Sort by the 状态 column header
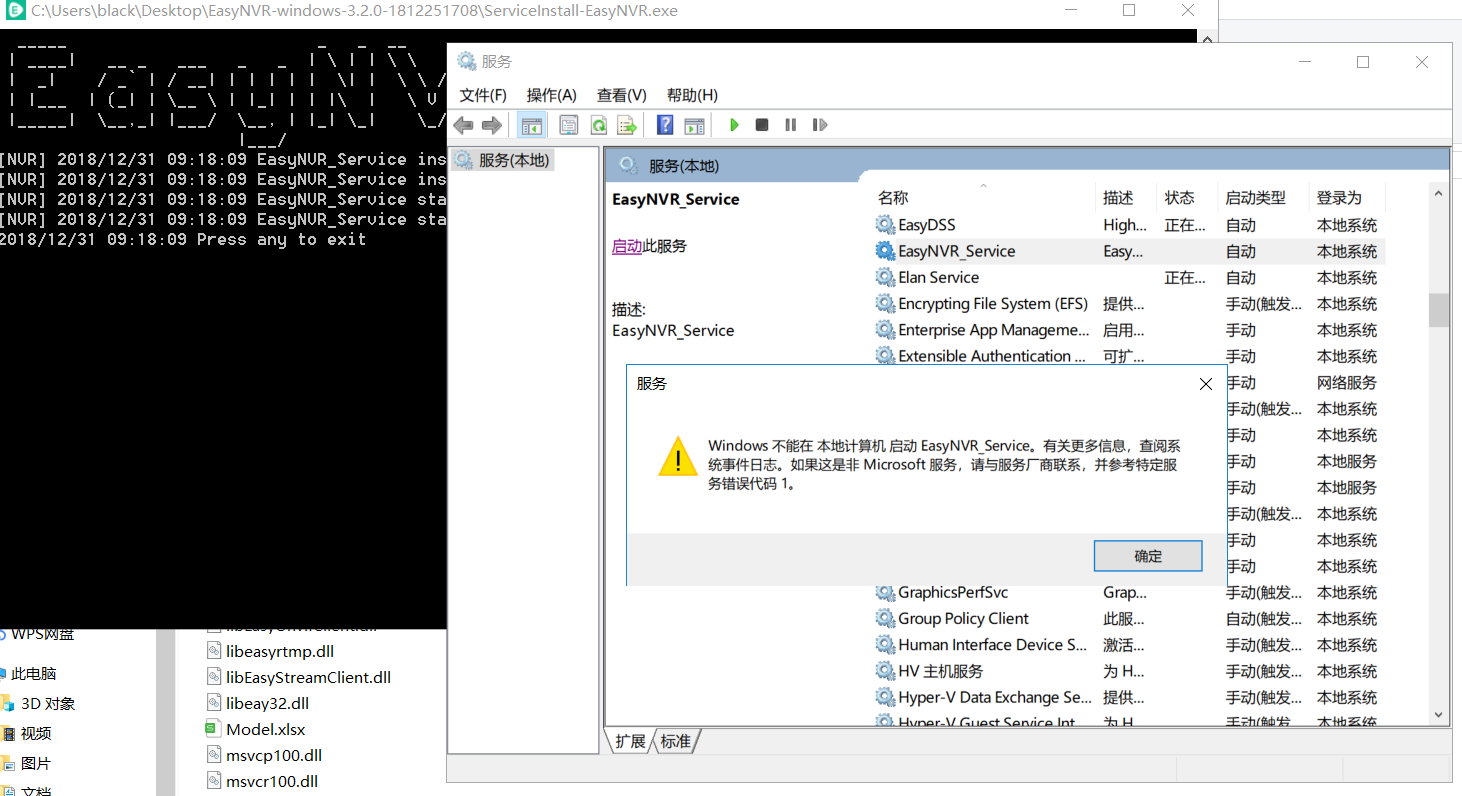This screenshot has width=1462, height=796. point(1180,198)
